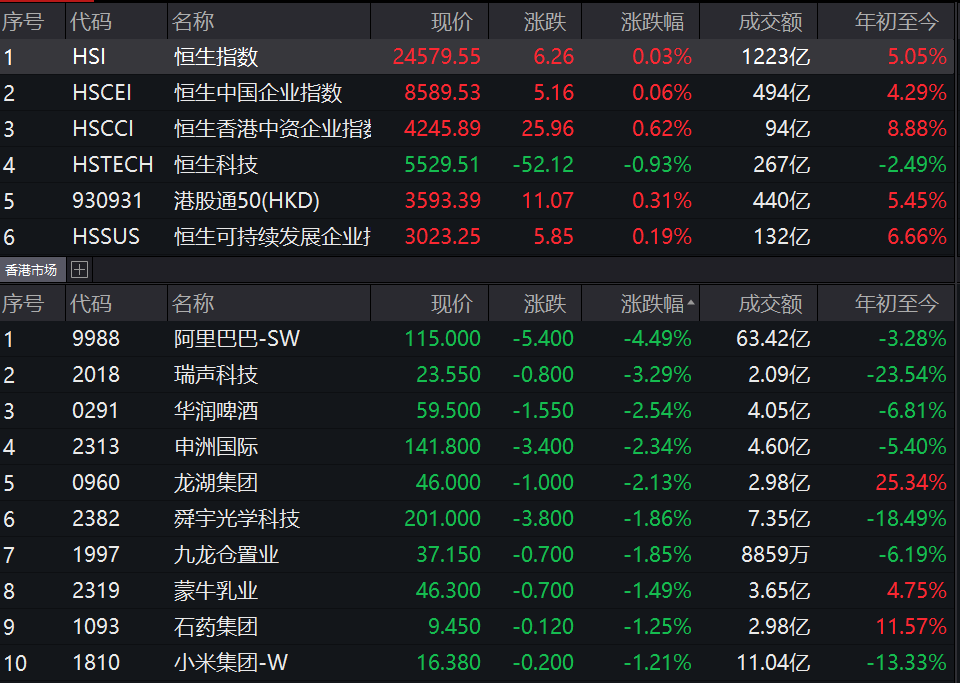Click the 涨跌 header in the lower table
Image resolution: width=960 pixels, height=683 pixels.
(x=545, y=303)
